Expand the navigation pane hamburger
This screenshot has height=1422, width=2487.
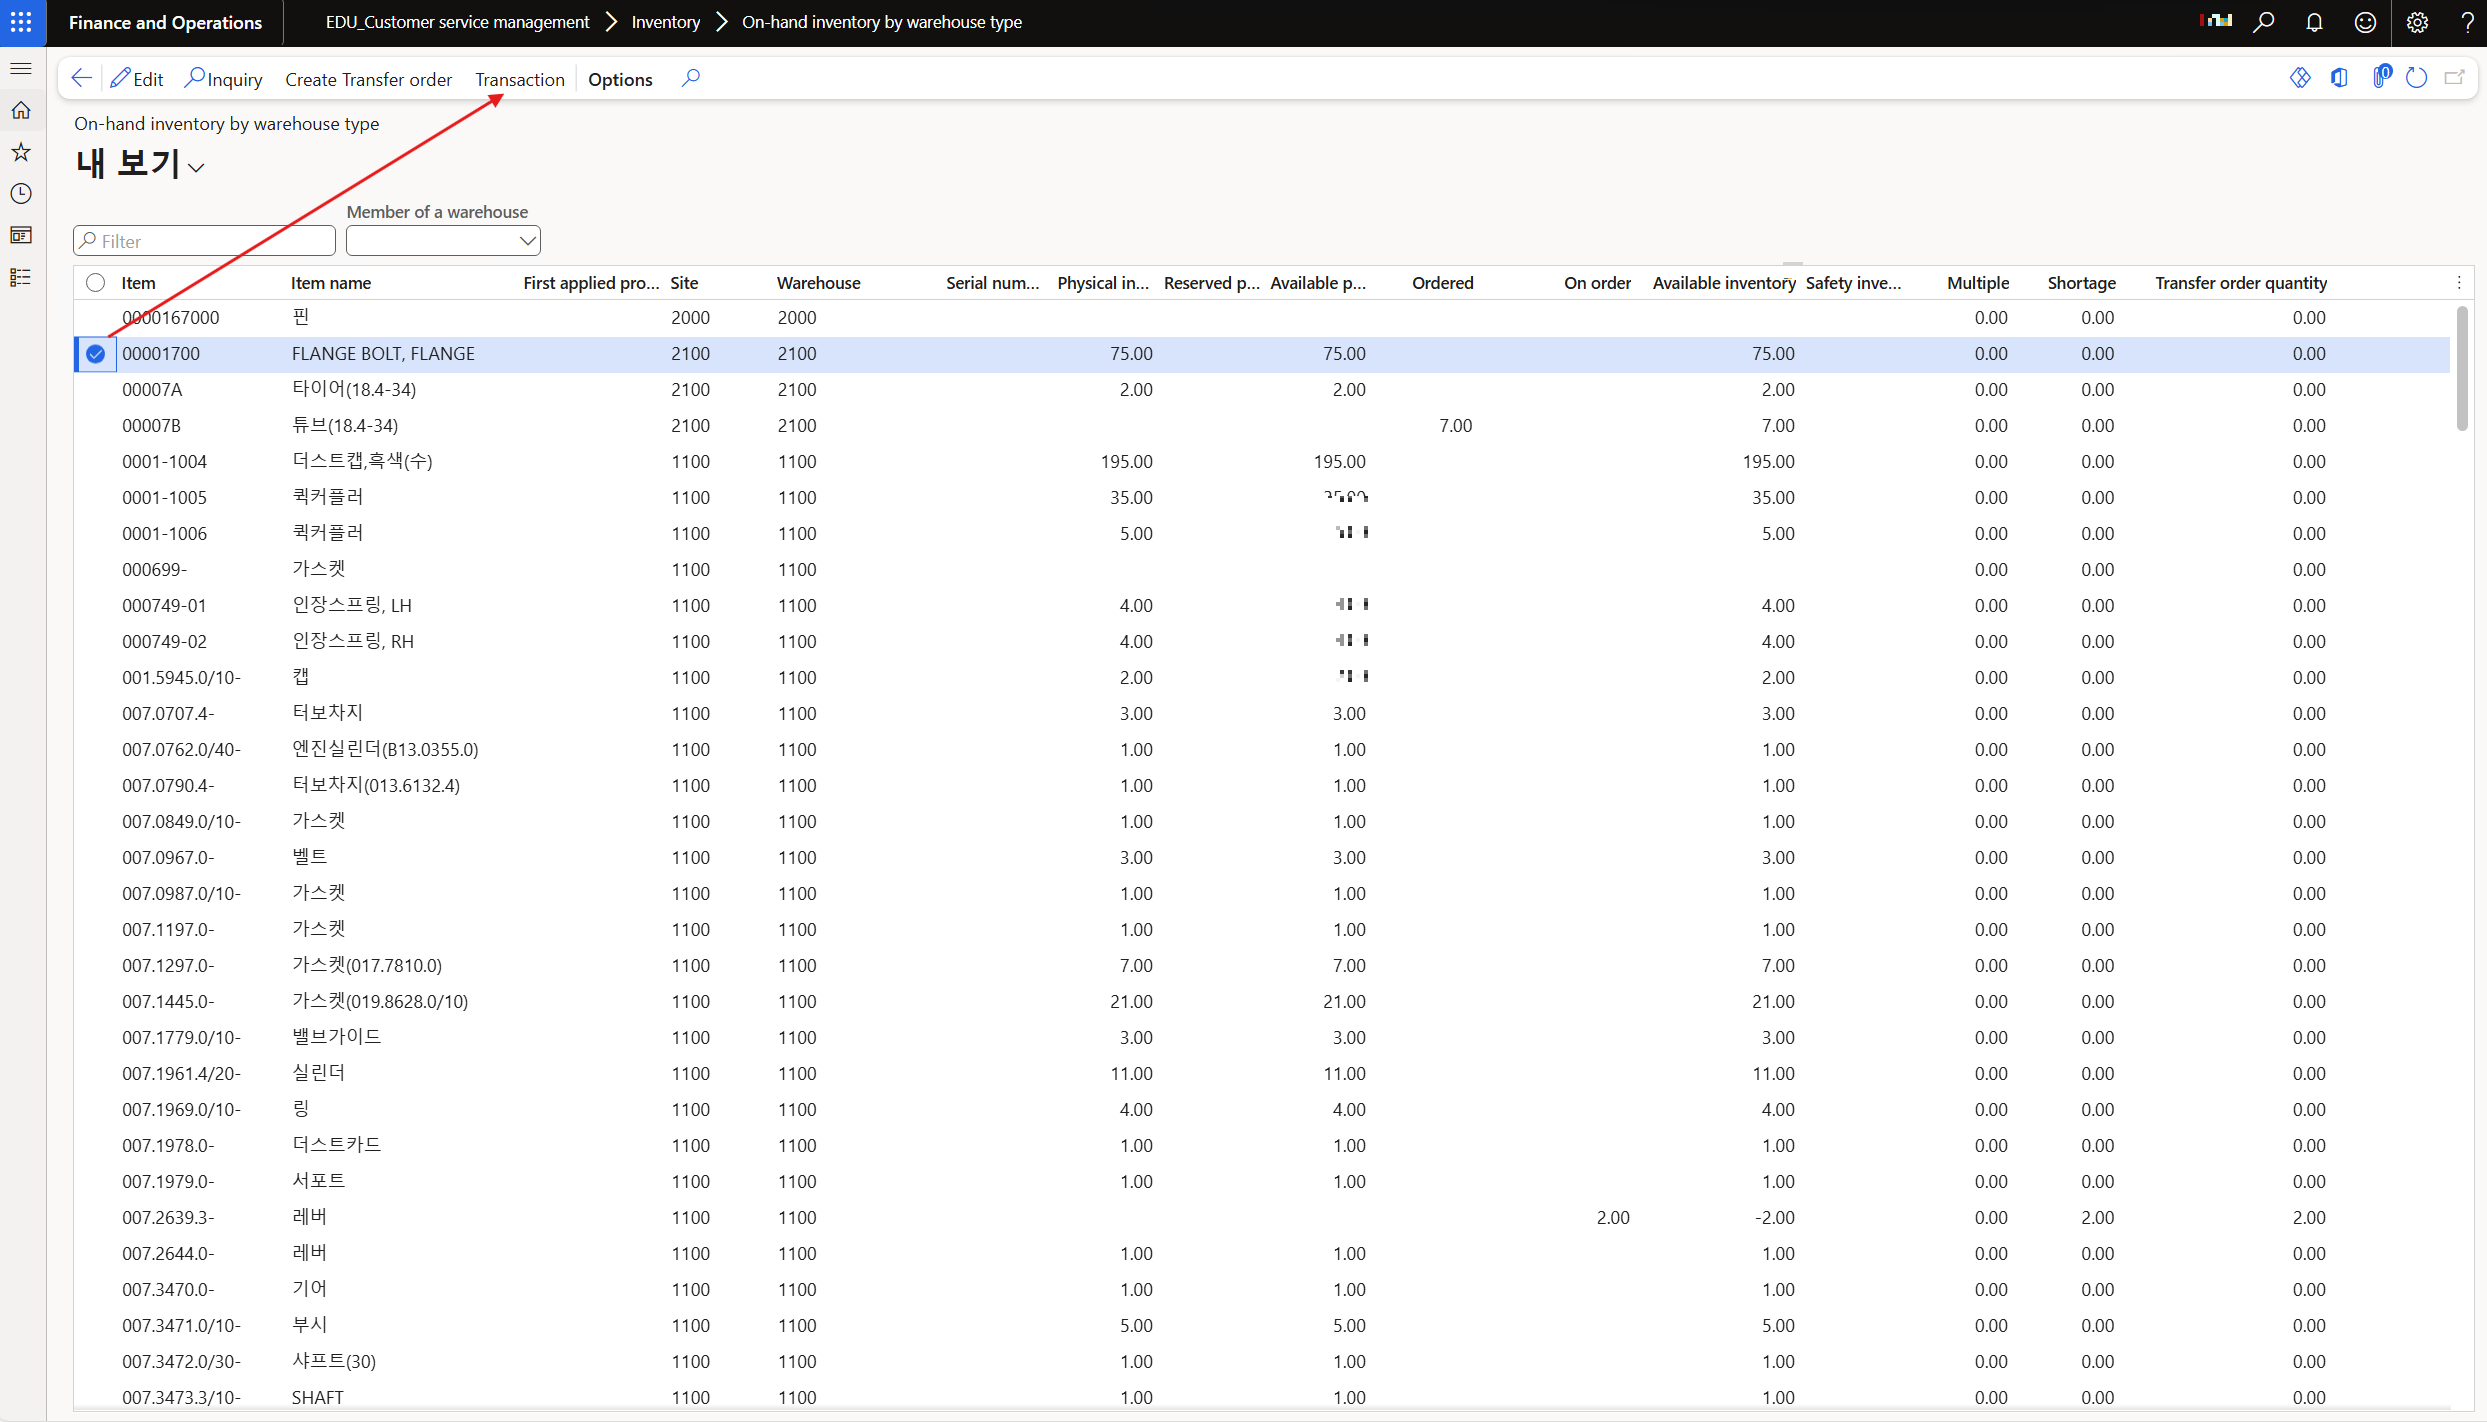(21, 68)
